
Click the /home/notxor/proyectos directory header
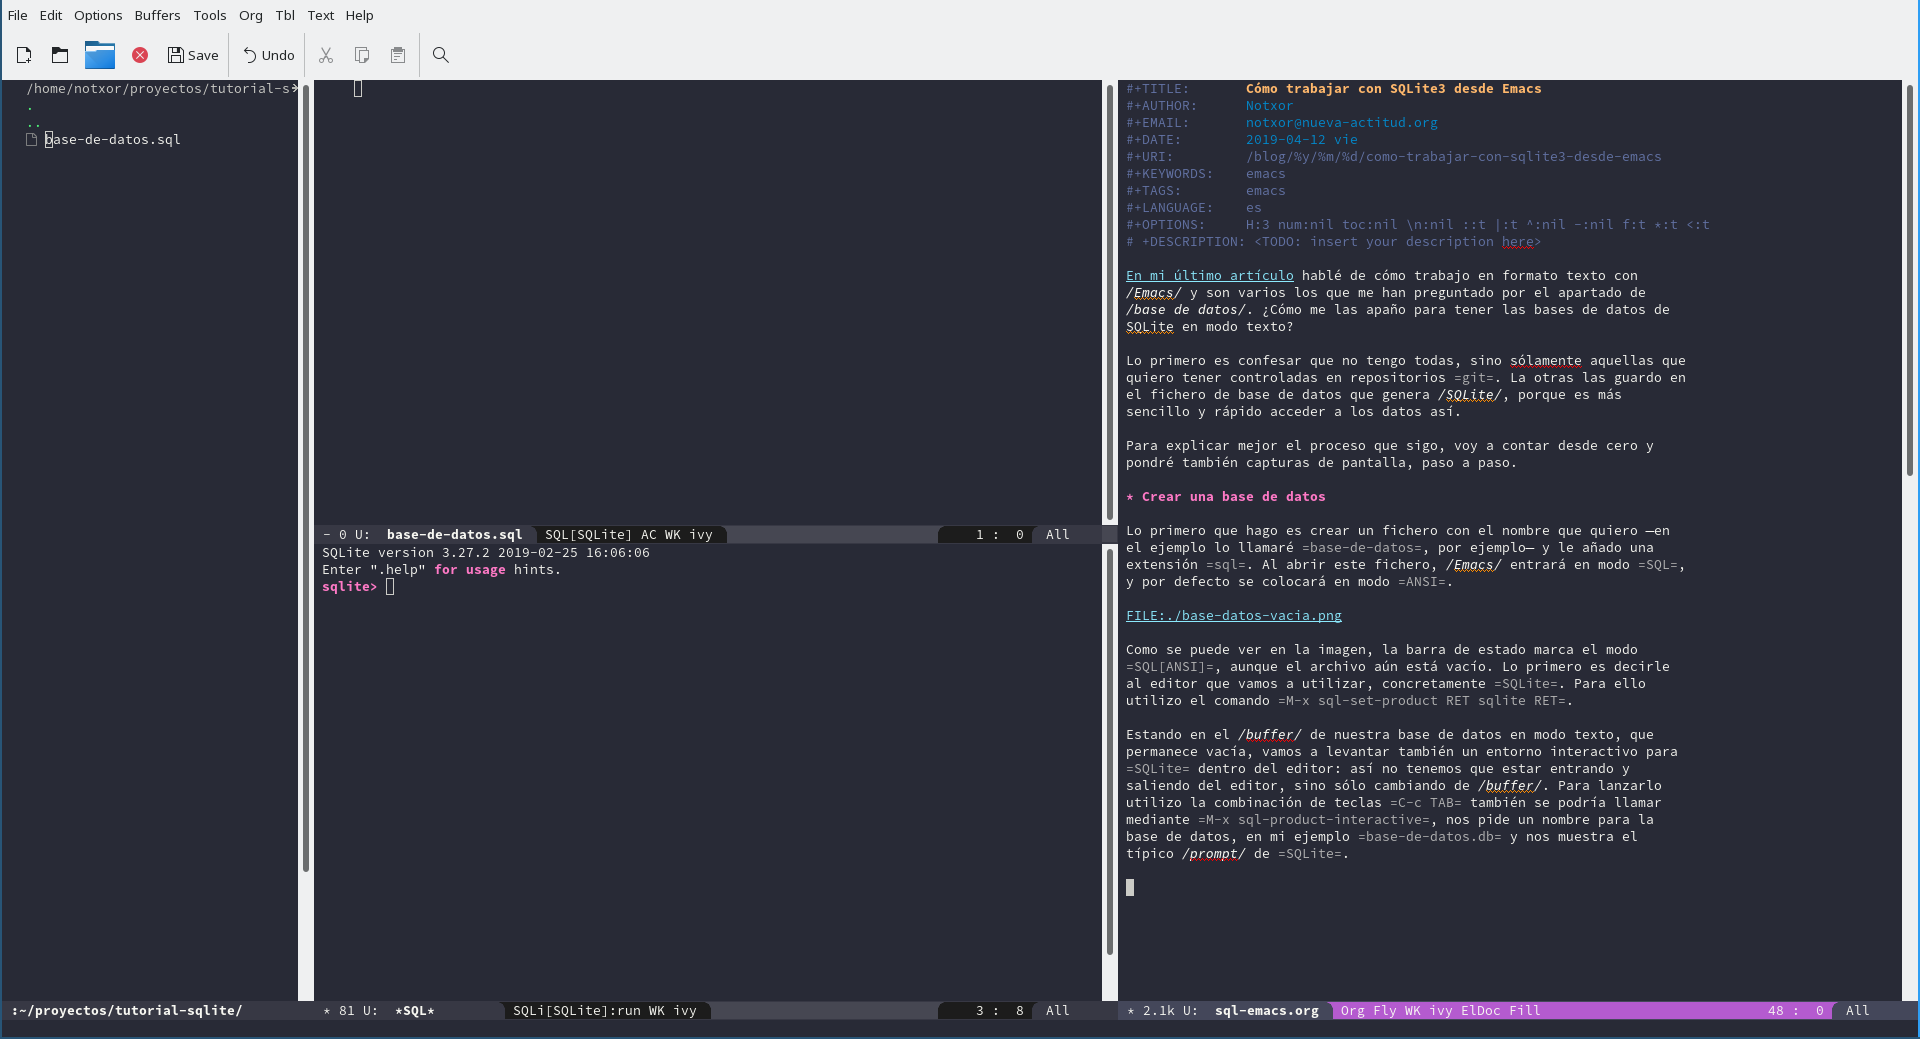tap(160, 89)
